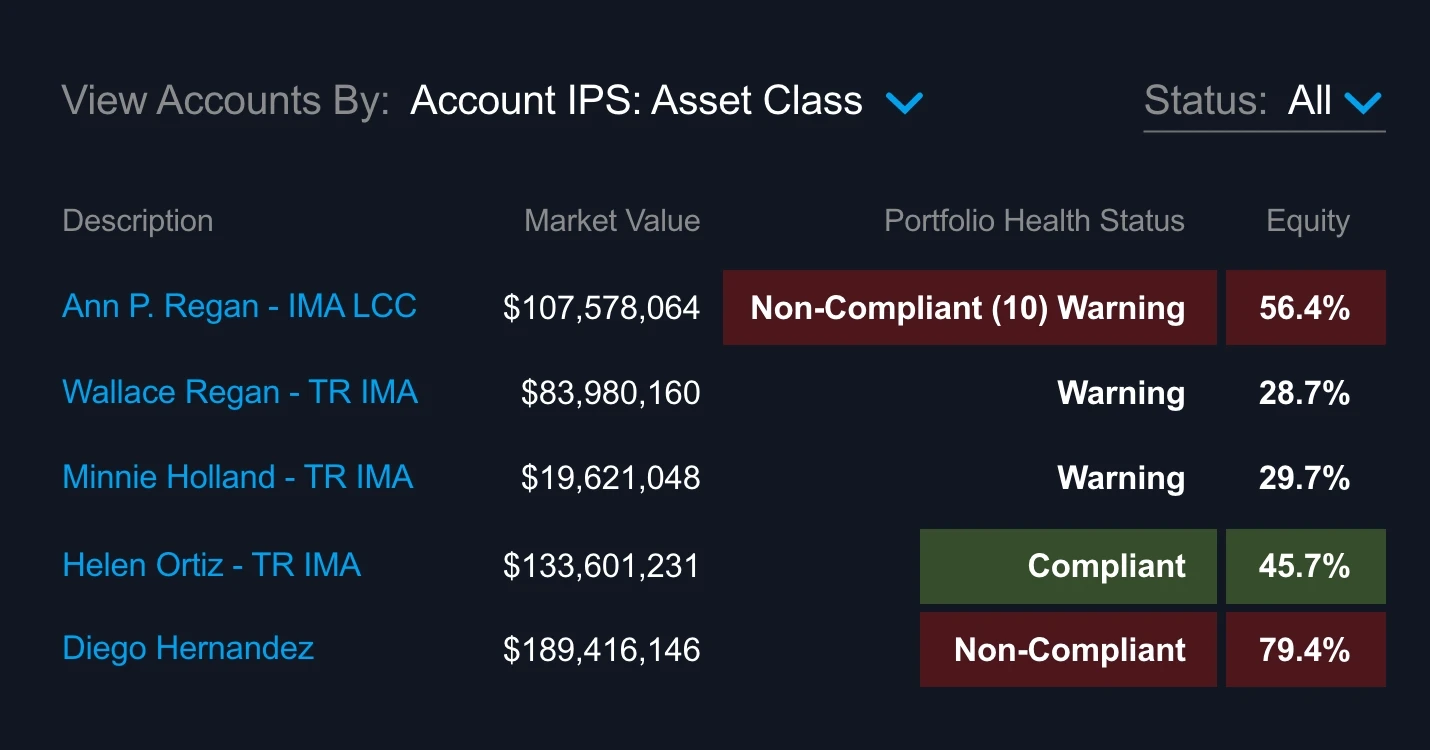Click the chevron beside 'All' status
This screenshot has width=1430, height=750.
[x=1362, y=101]
